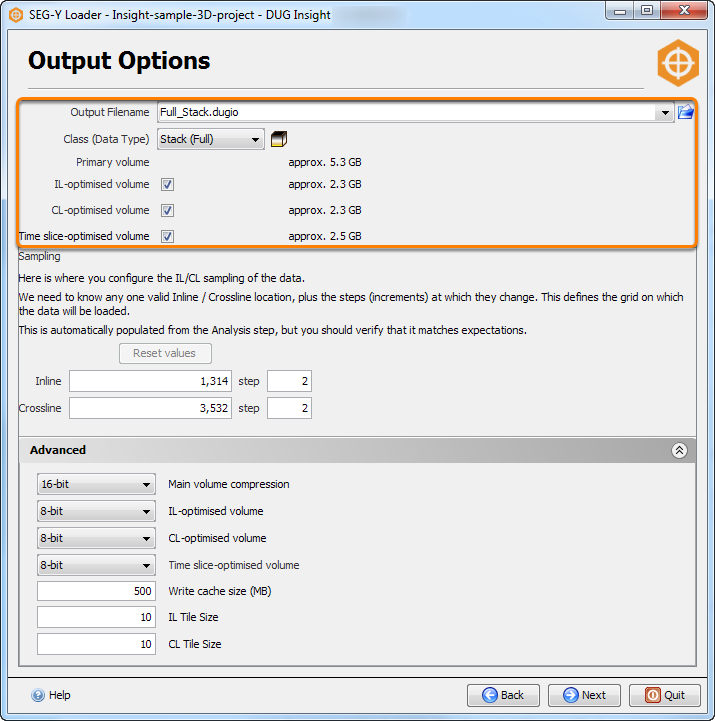Go Back to previous step
The height and width of the screenshot is (721, 715).
[x=503, y=695]
